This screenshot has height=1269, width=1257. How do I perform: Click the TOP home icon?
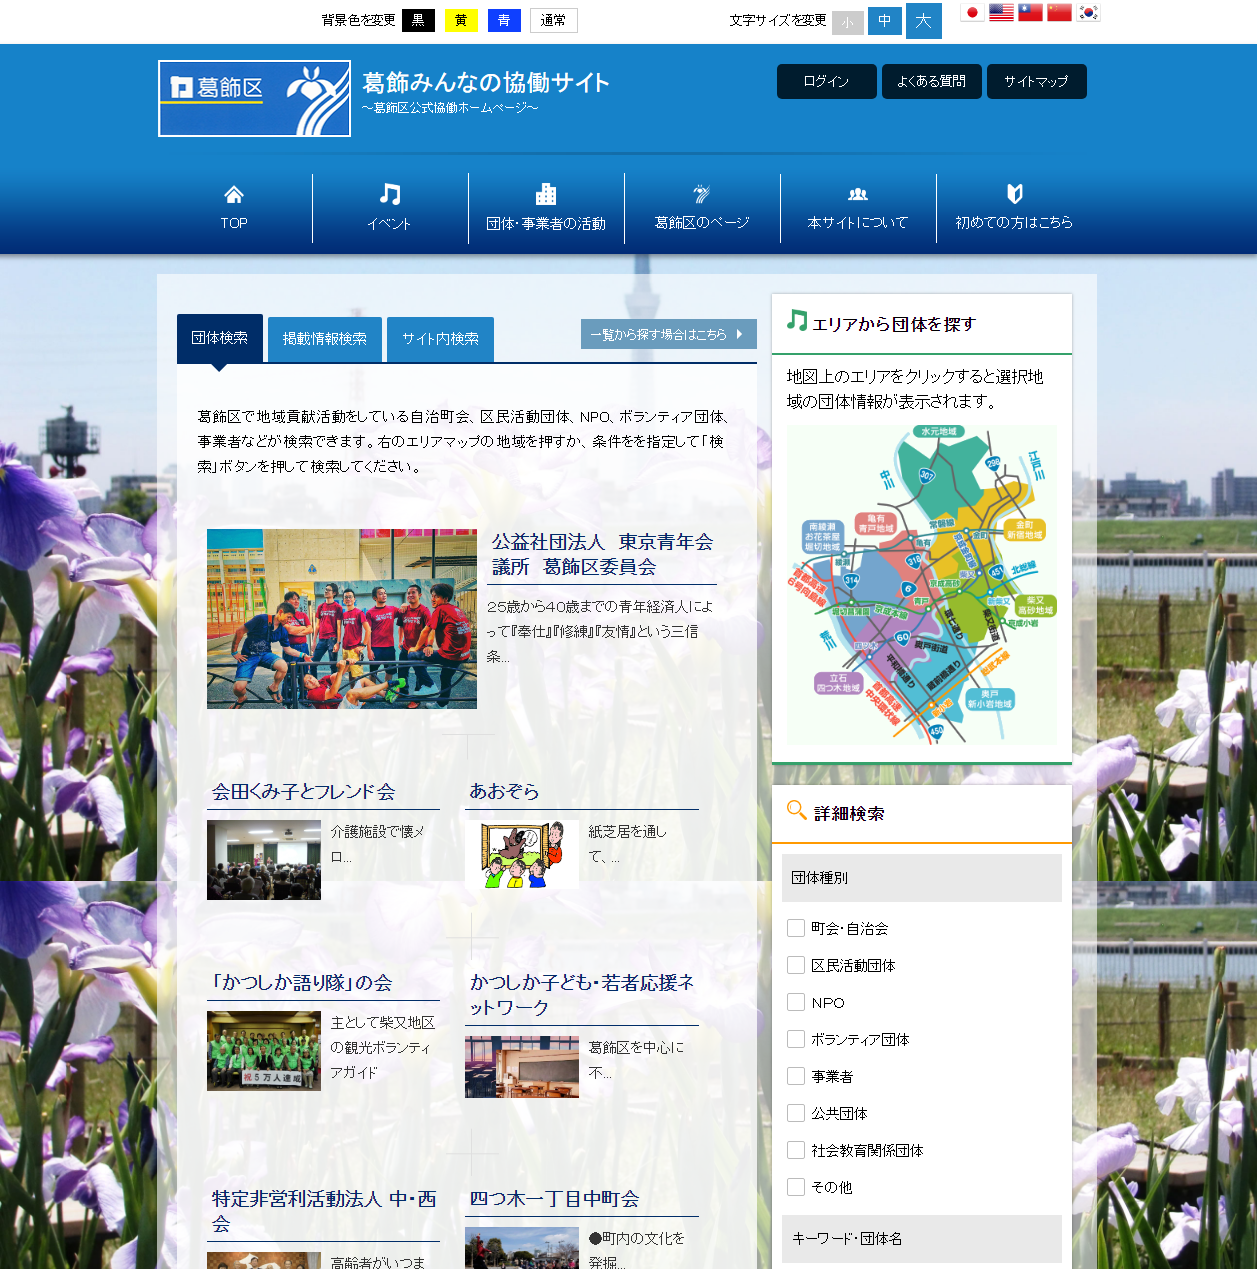[x=234, y=194]
